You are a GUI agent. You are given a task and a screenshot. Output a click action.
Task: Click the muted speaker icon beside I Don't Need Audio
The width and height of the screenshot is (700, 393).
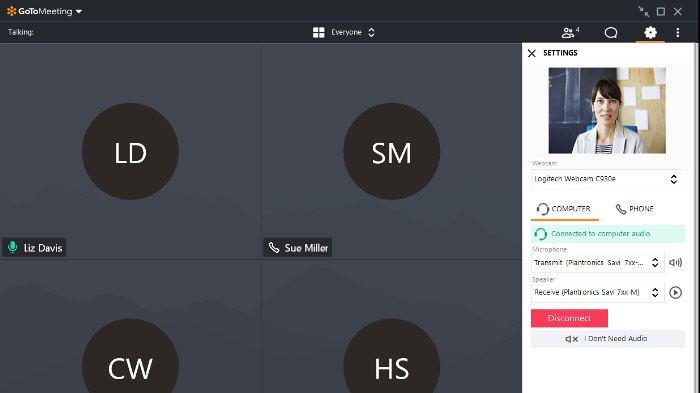[571, 339]
